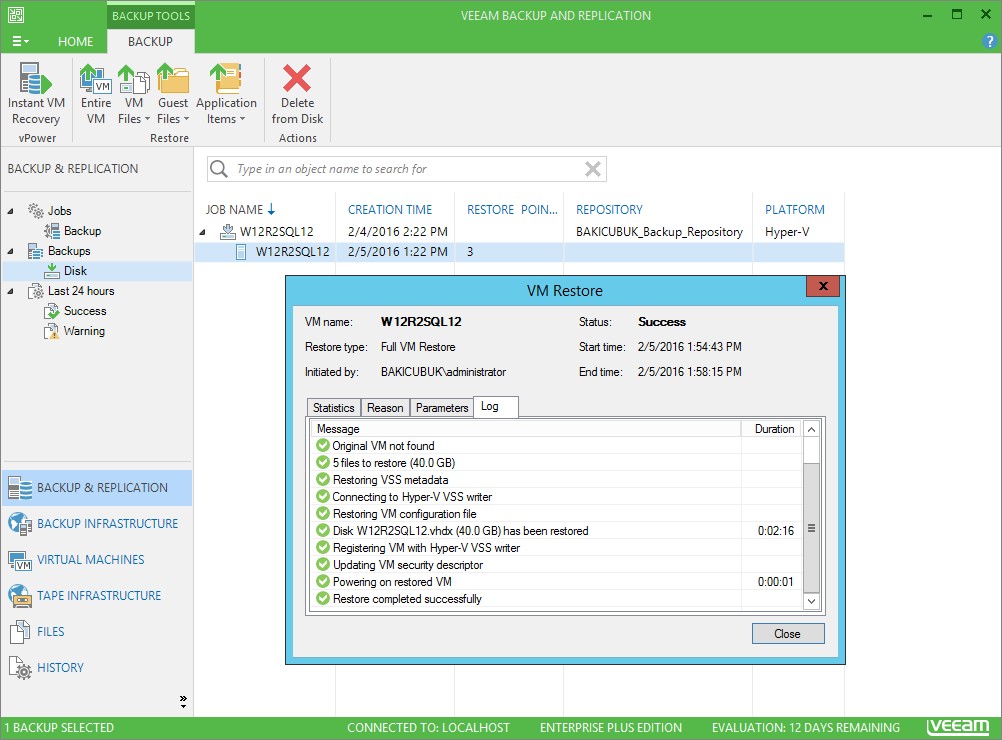Select log entry 'Original VM not found'
The image size is (1002, 740).
tap(556, 446)
